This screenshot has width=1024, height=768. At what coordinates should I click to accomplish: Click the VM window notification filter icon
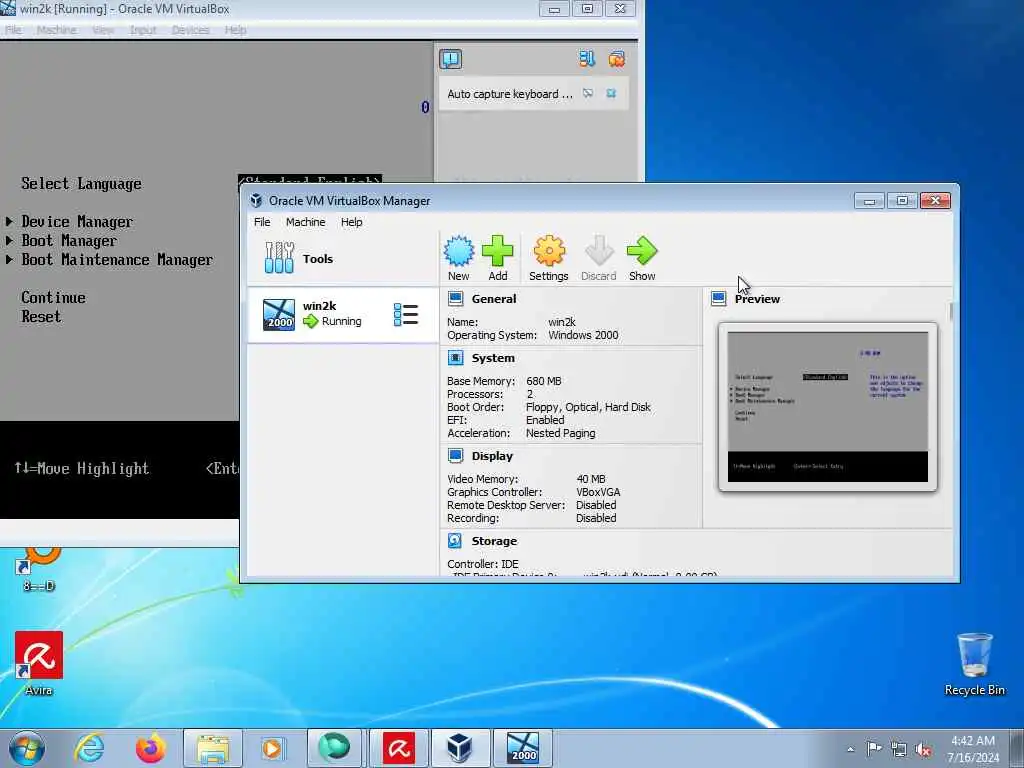coord(586,59)
